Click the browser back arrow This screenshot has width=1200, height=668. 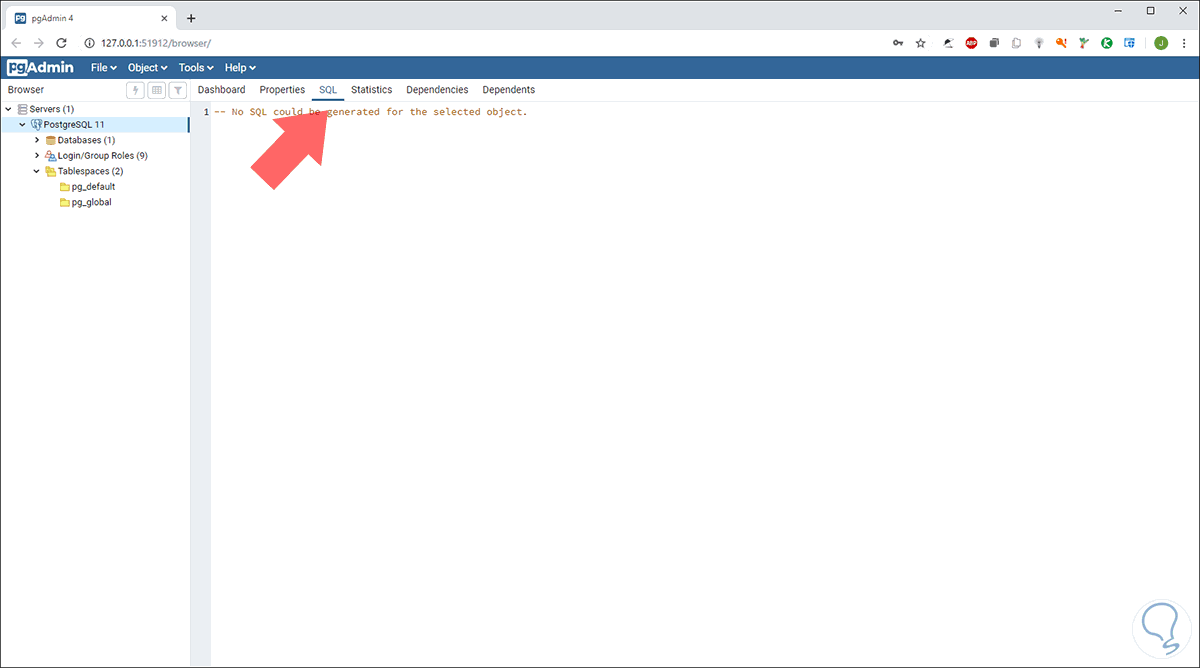[16, 43]
